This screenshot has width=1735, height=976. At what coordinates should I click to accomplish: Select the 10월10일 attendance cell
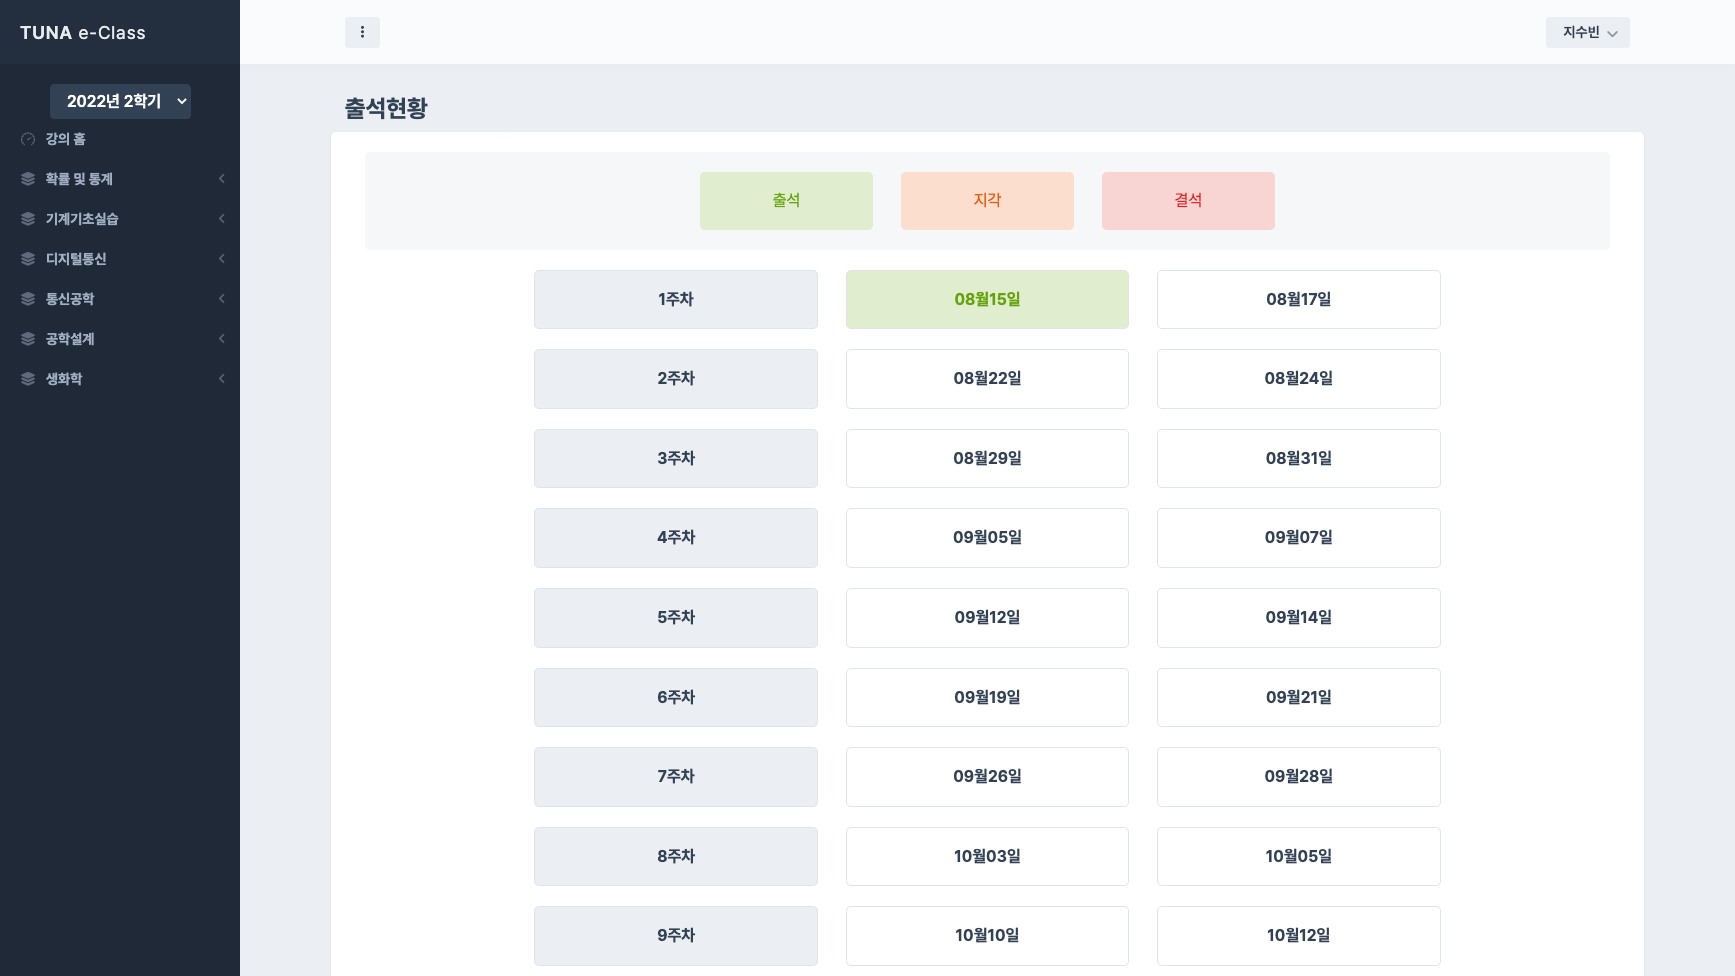tap(987, 936)
